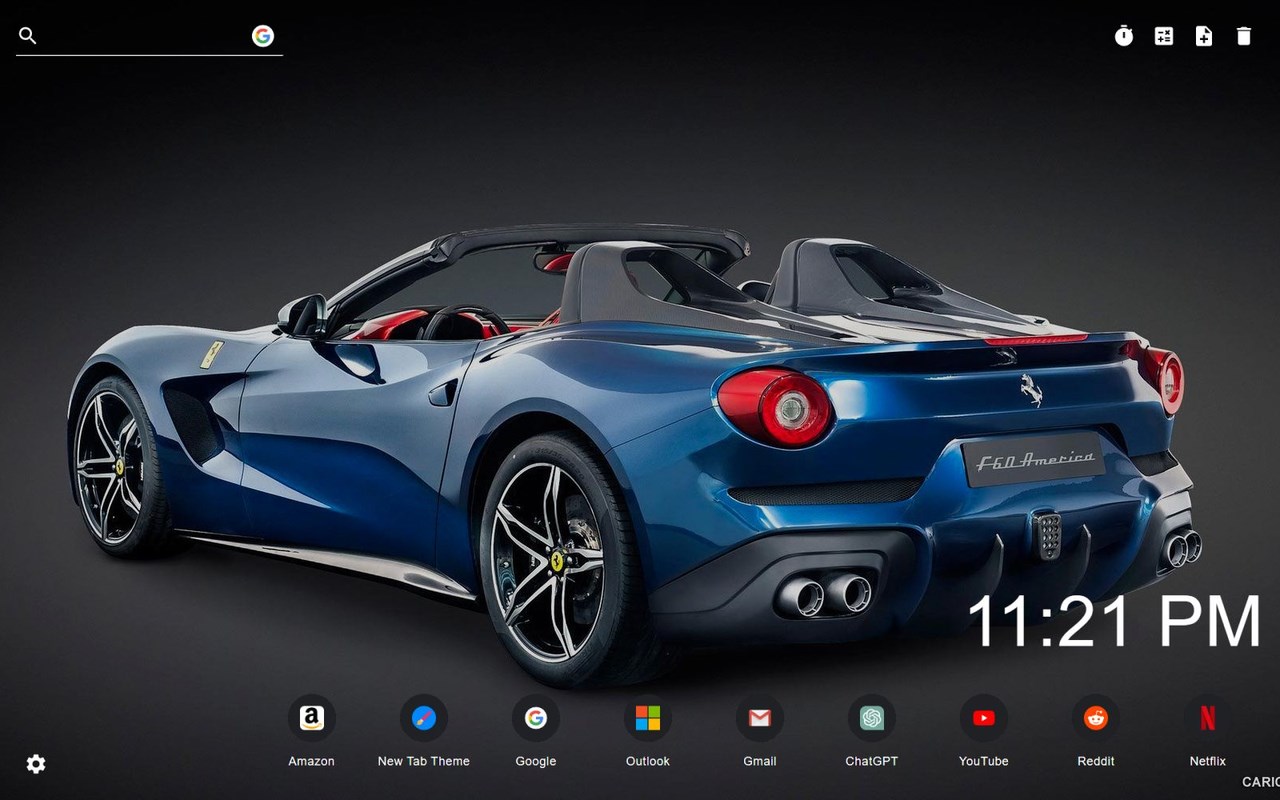Click the Reddit label text

pos(1096,761)
